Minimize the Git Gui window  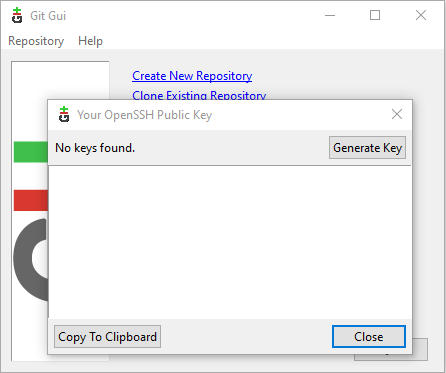click(330, 15)
